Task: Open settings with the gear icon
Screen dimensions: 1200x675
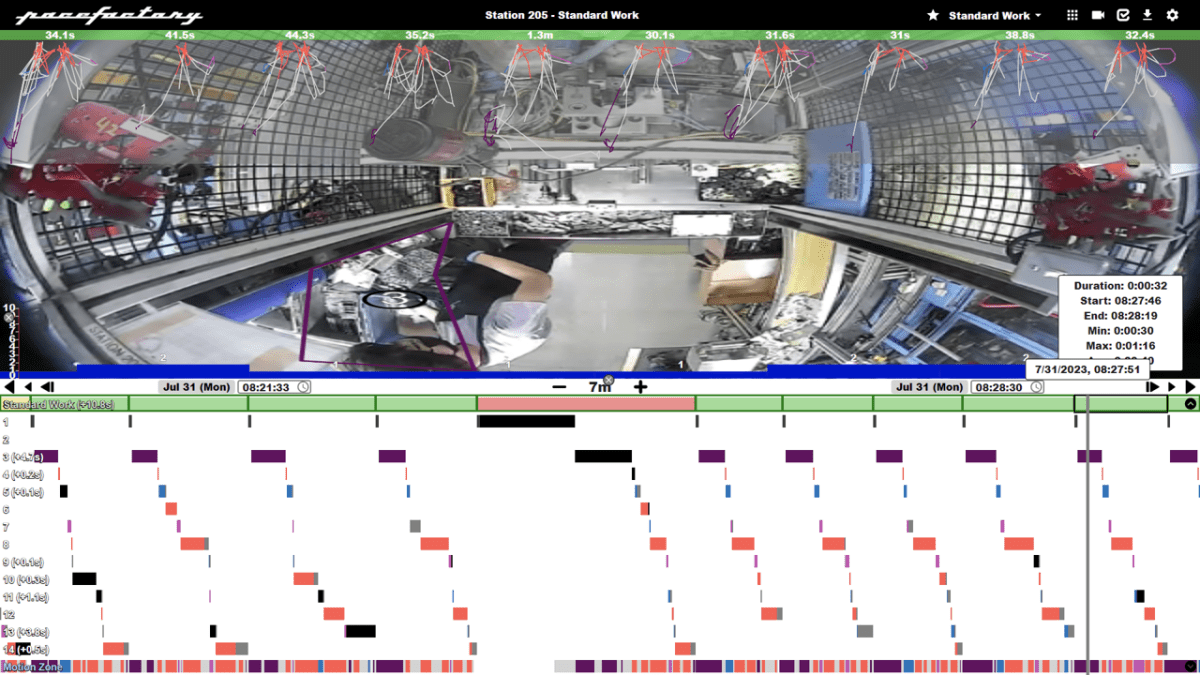Action: pyautogui.click(x=1173, y=15)
